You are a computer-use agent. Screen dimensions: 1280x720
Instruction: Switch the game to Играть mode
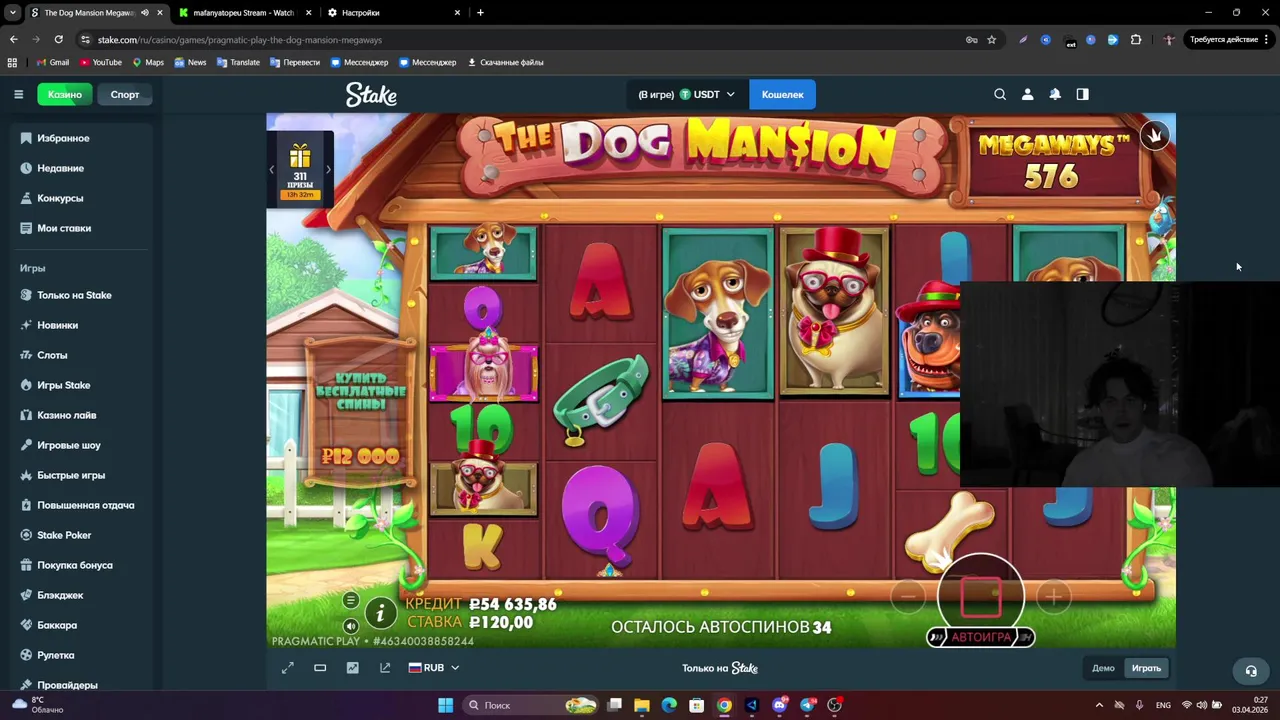click(1146, 668)
